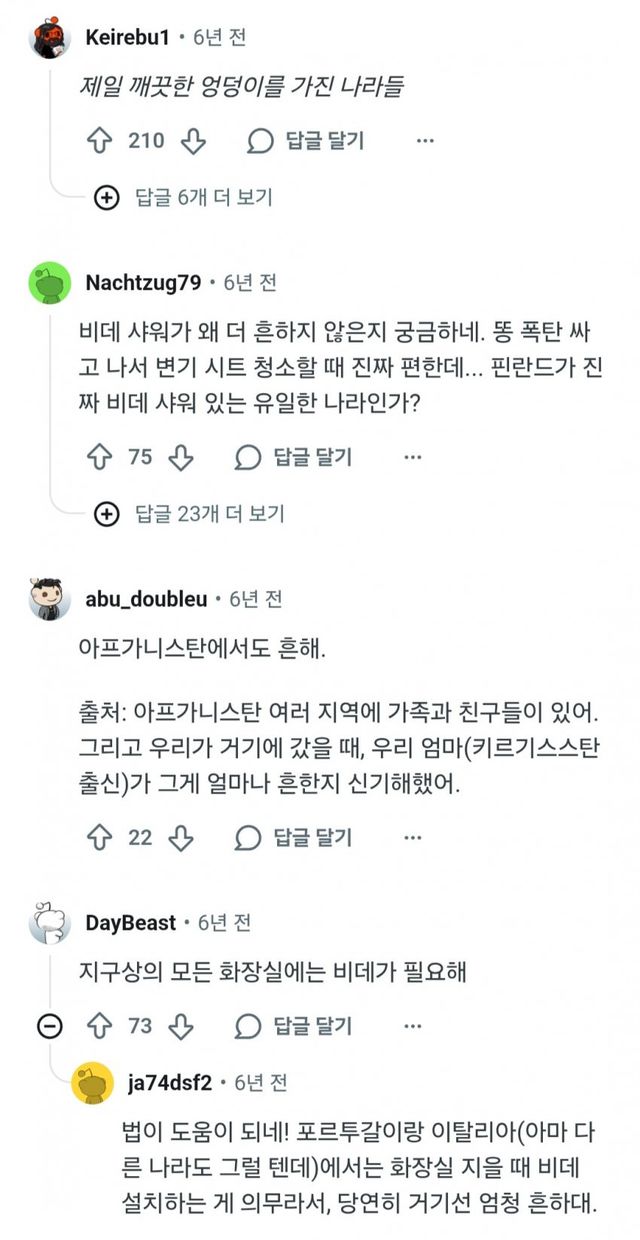Downvote DayBeast's comment
Image resolution: width=640 pixels, height=1240 pixels.
pos(180,1025)
